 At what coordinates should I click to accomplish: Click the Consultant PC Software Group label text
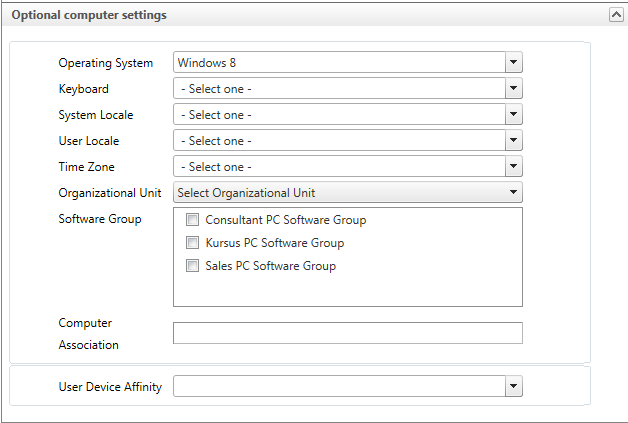[x=285, y=220]
